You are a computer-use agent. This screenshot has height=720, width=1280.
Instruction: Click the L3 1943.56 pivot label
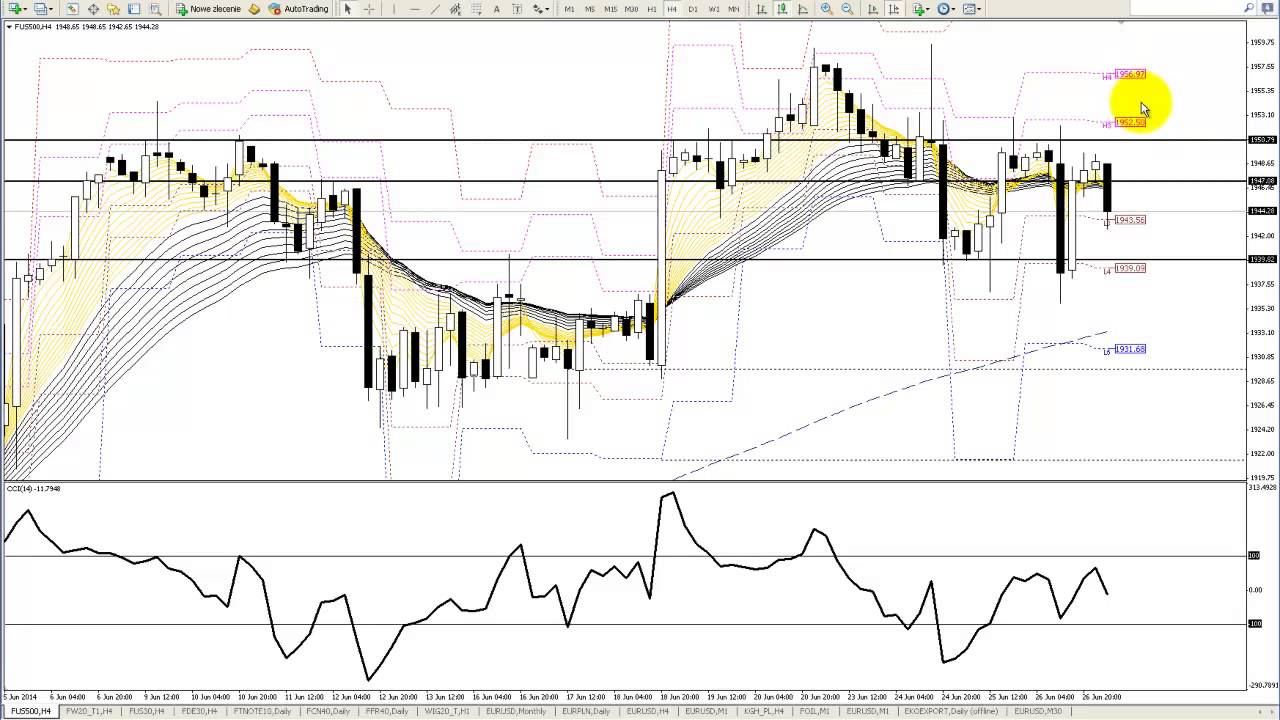1130,219
